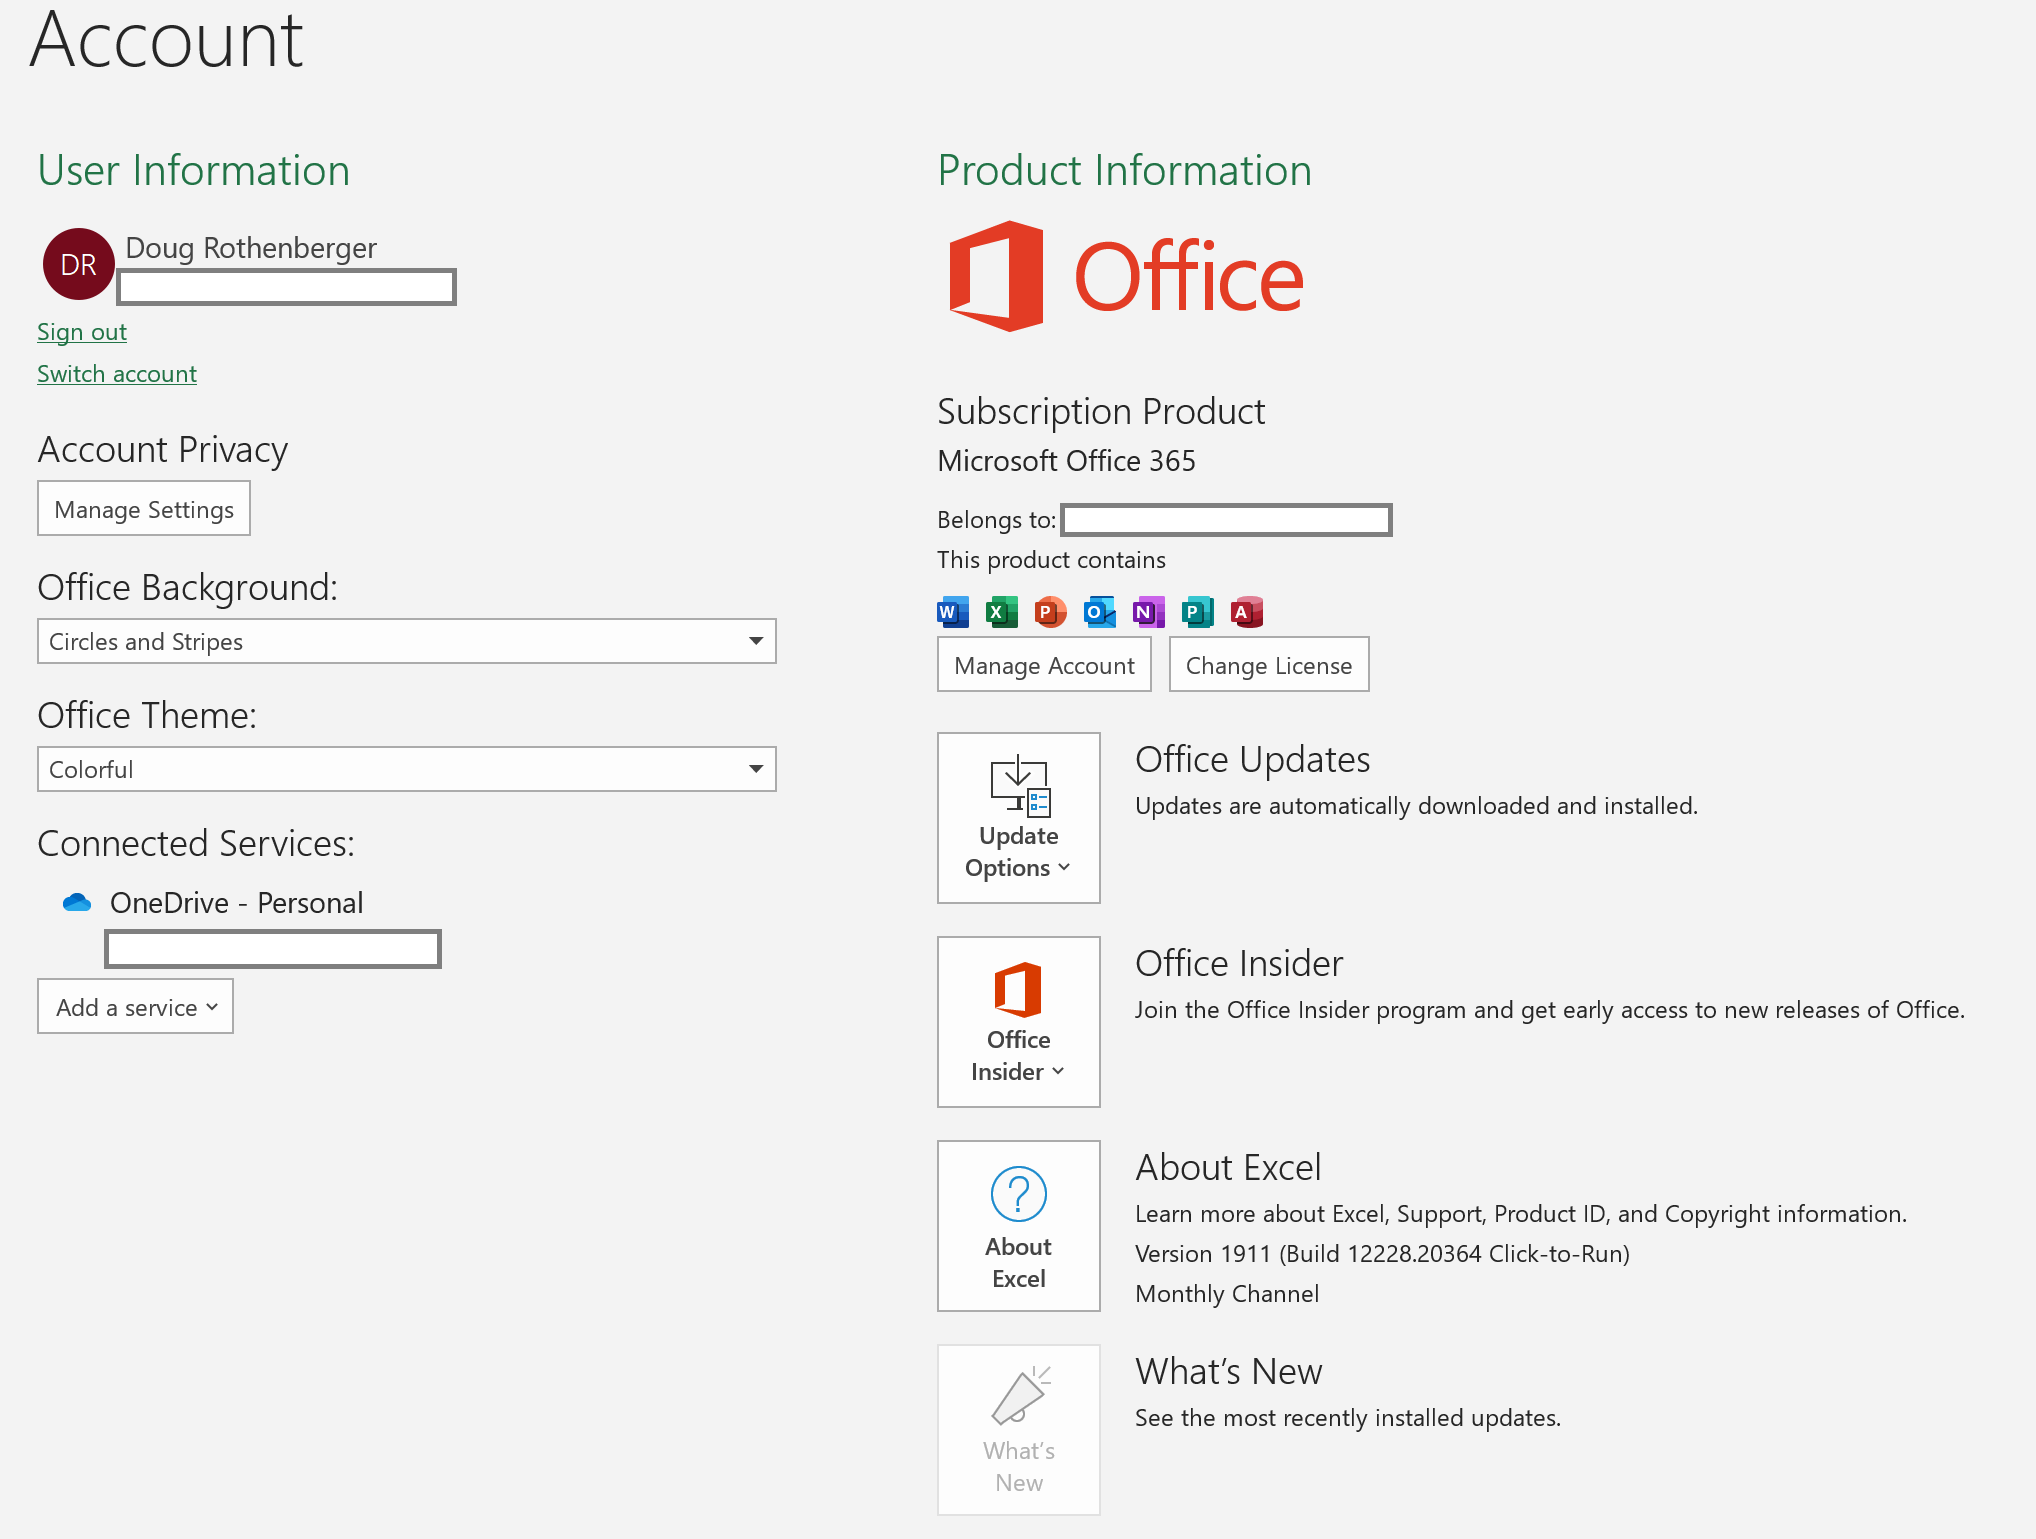Click the Connected Services heading
This screenshot has width=2036, height=1539.
[196, 844]
